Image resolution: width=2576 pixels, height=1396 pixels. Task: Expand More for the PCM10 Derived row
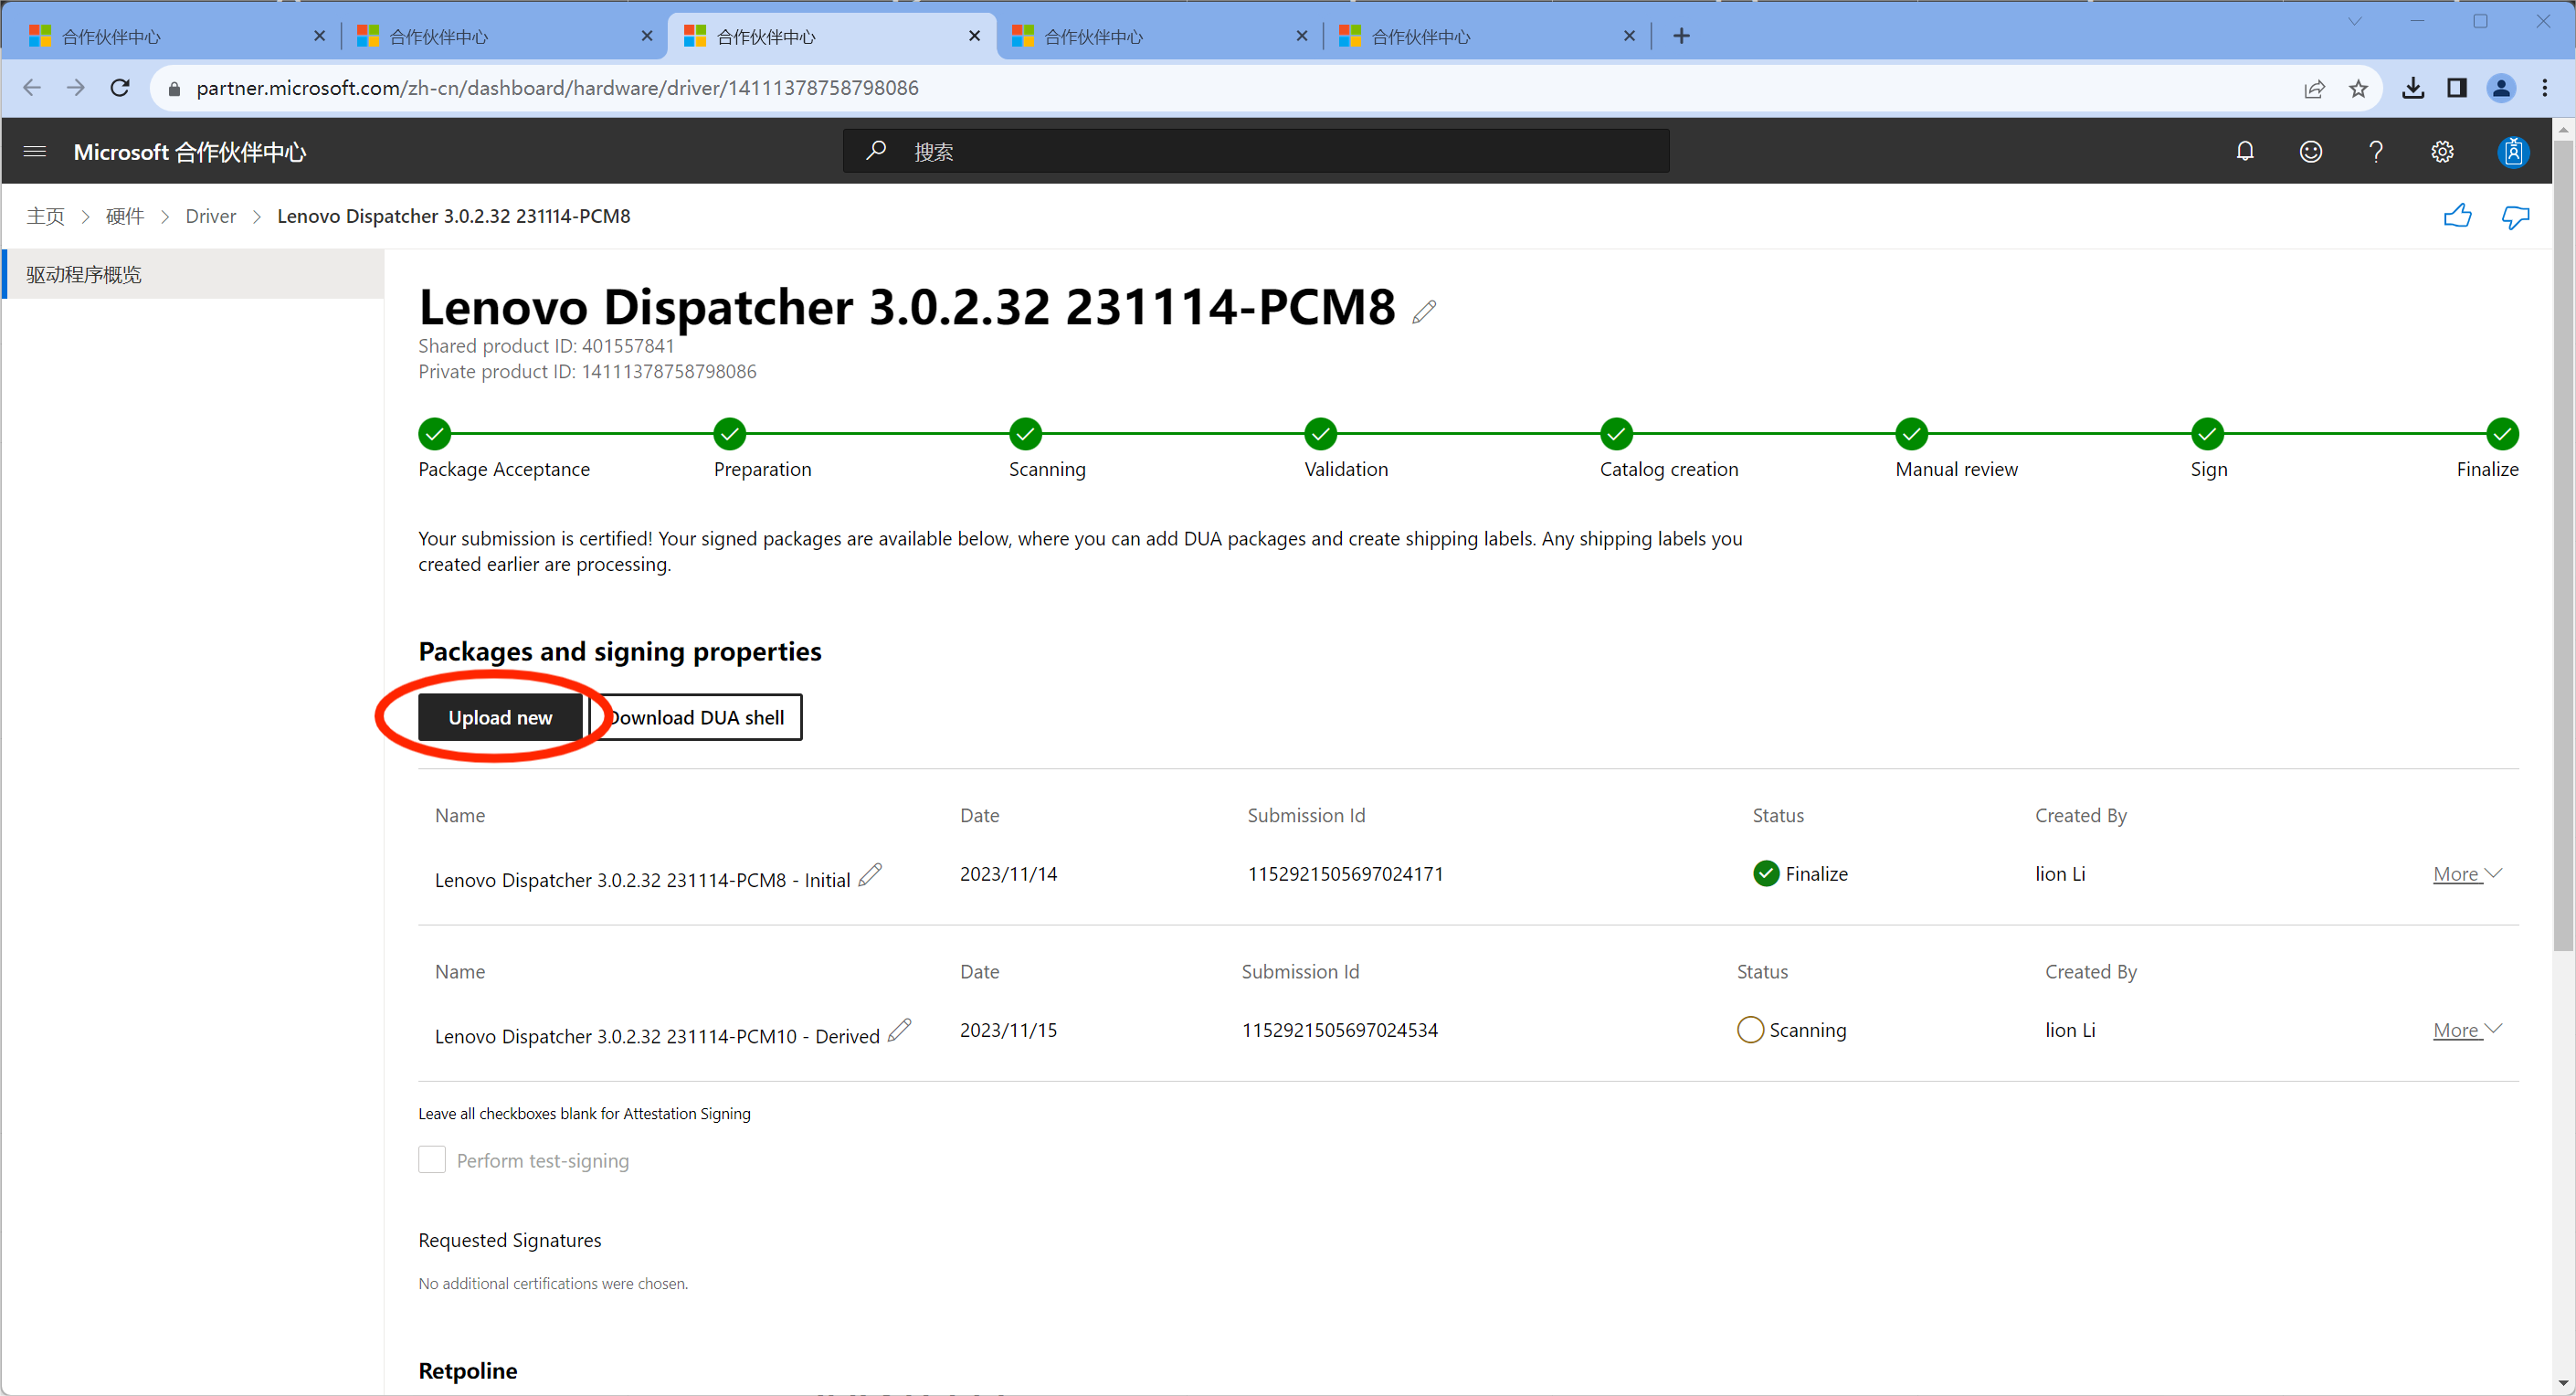tap(2467, 1030)
